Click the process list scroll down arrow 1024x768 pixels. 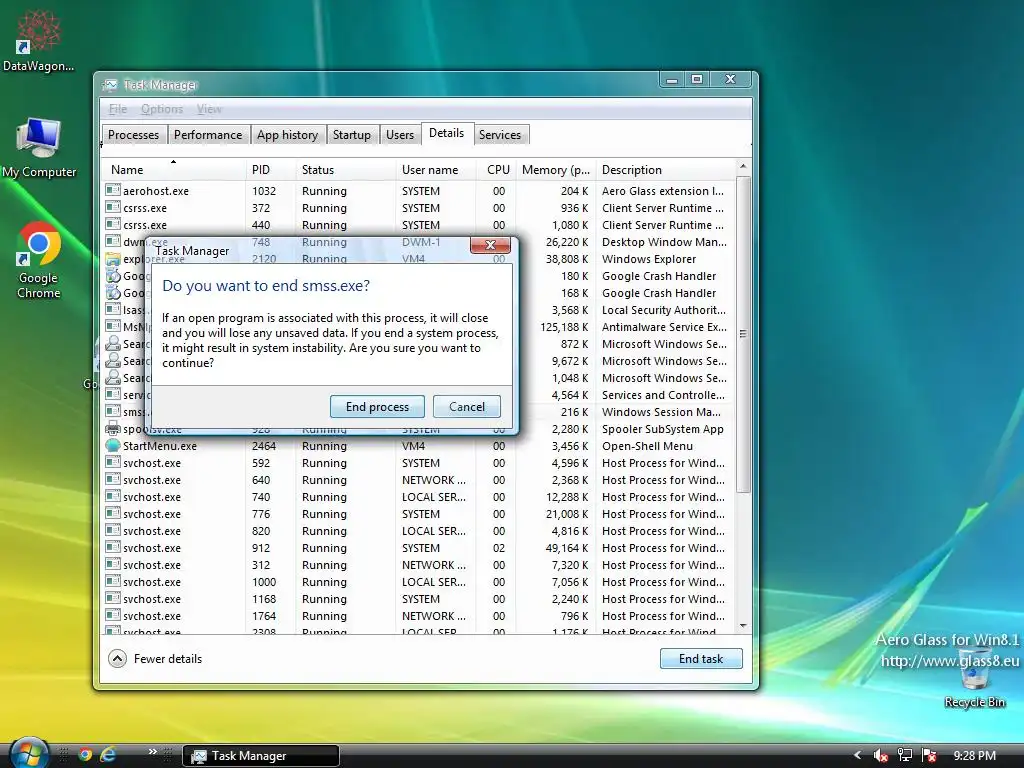(x=743, y=626)
